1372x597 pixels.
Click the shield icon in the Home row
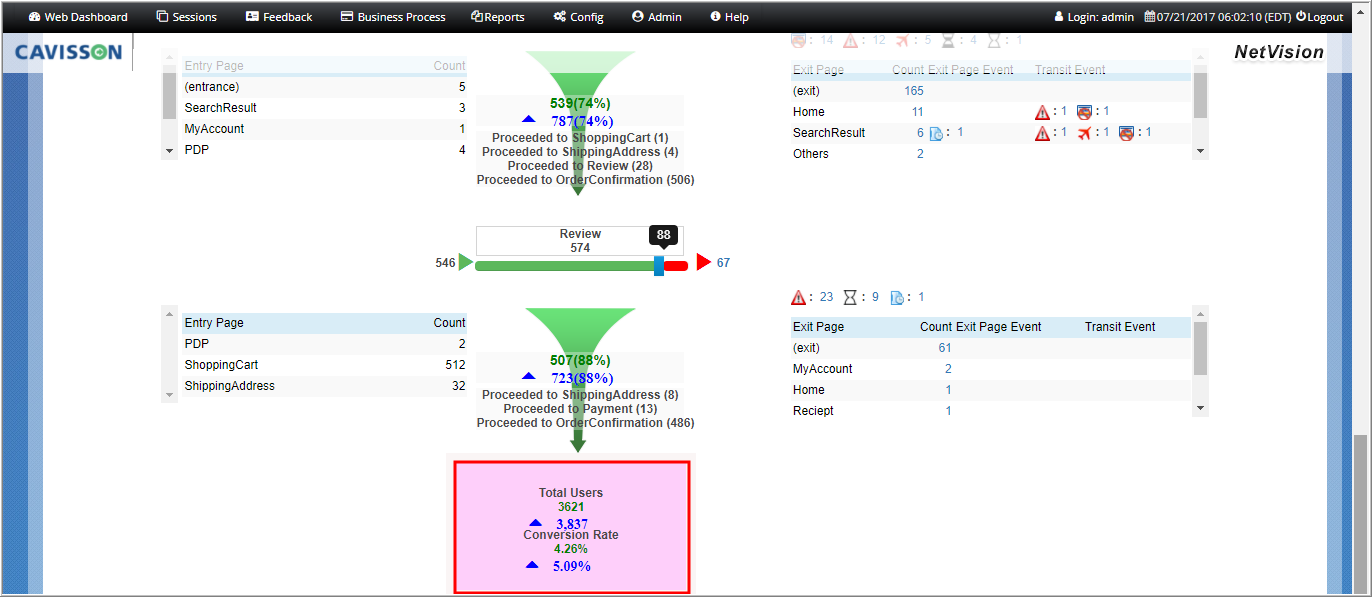coord(1084,112)
